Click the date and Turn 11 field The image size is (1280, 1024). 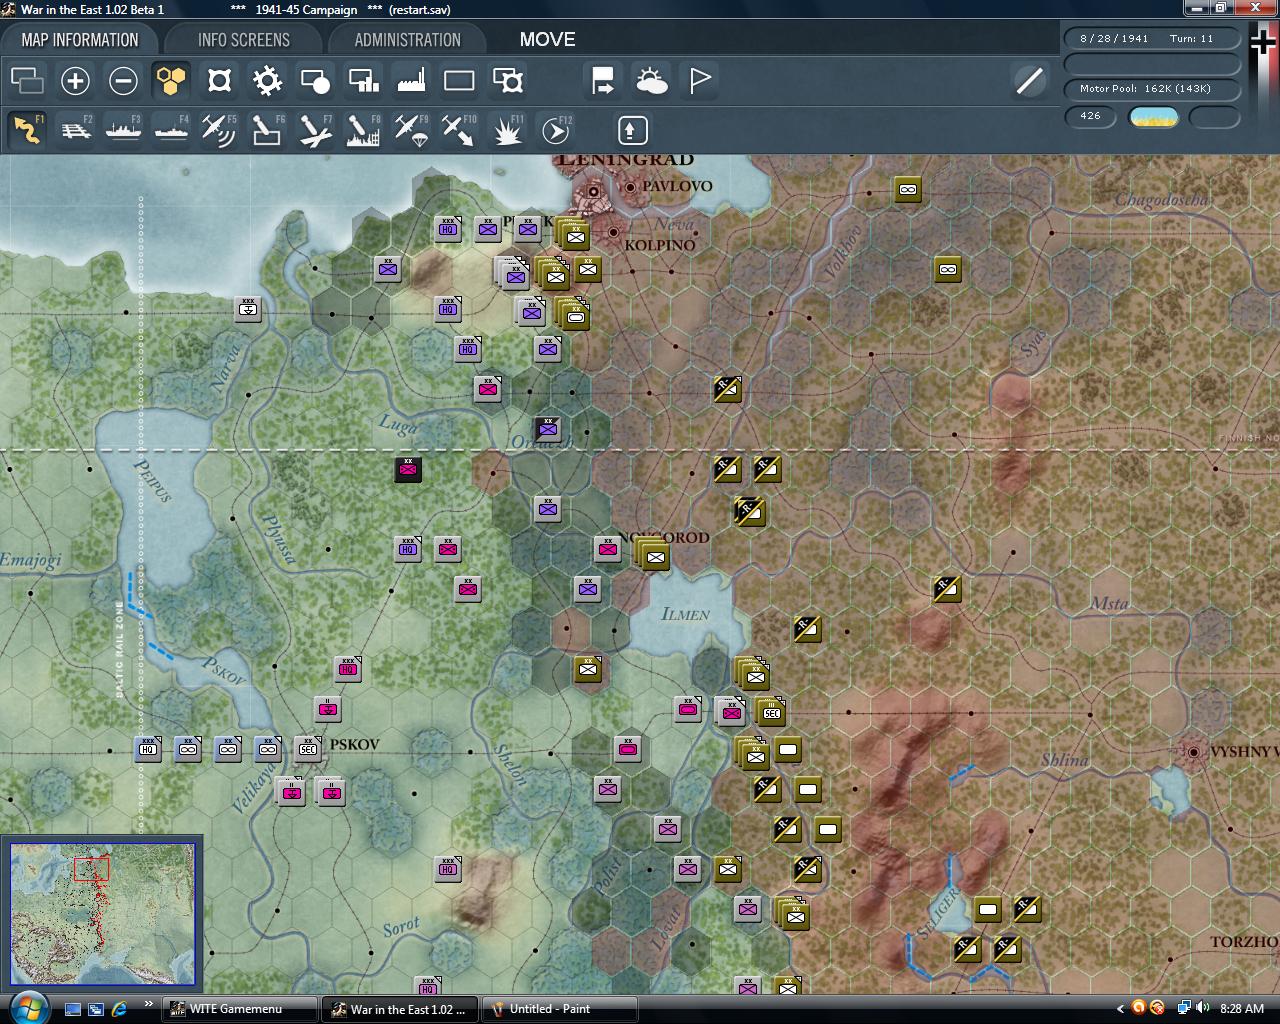pyautogui.click(x=1152, y=38)
